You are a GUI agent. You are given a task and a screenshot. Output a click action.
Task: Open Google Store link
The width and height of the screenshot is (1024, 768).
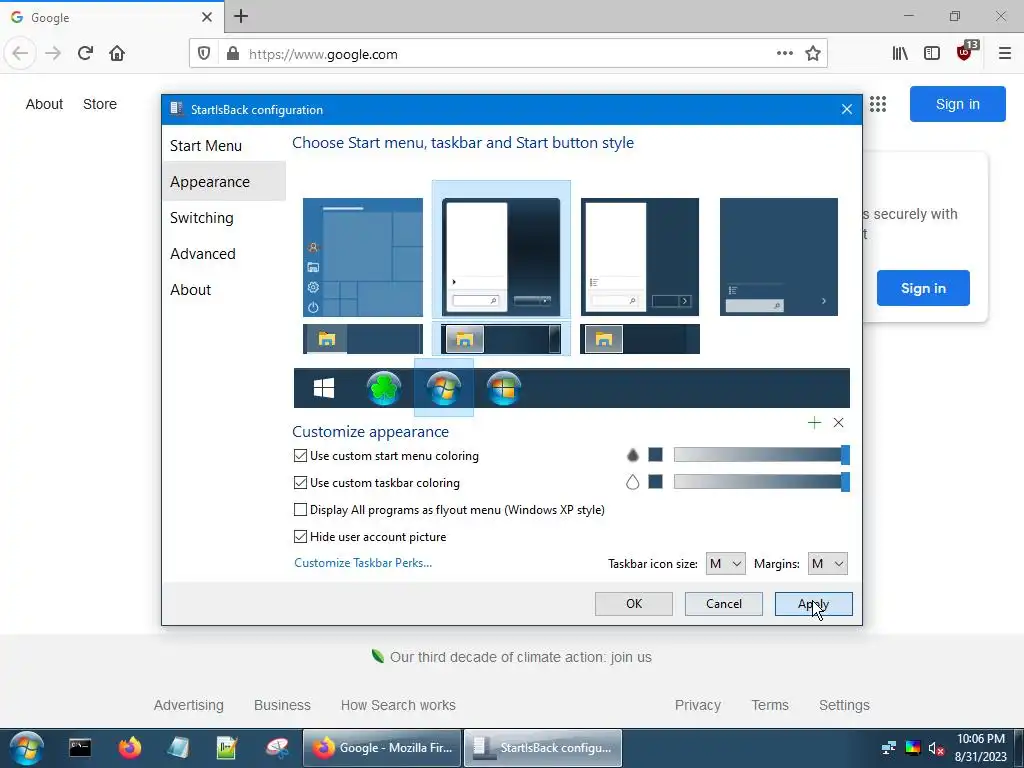pos(100,104)
